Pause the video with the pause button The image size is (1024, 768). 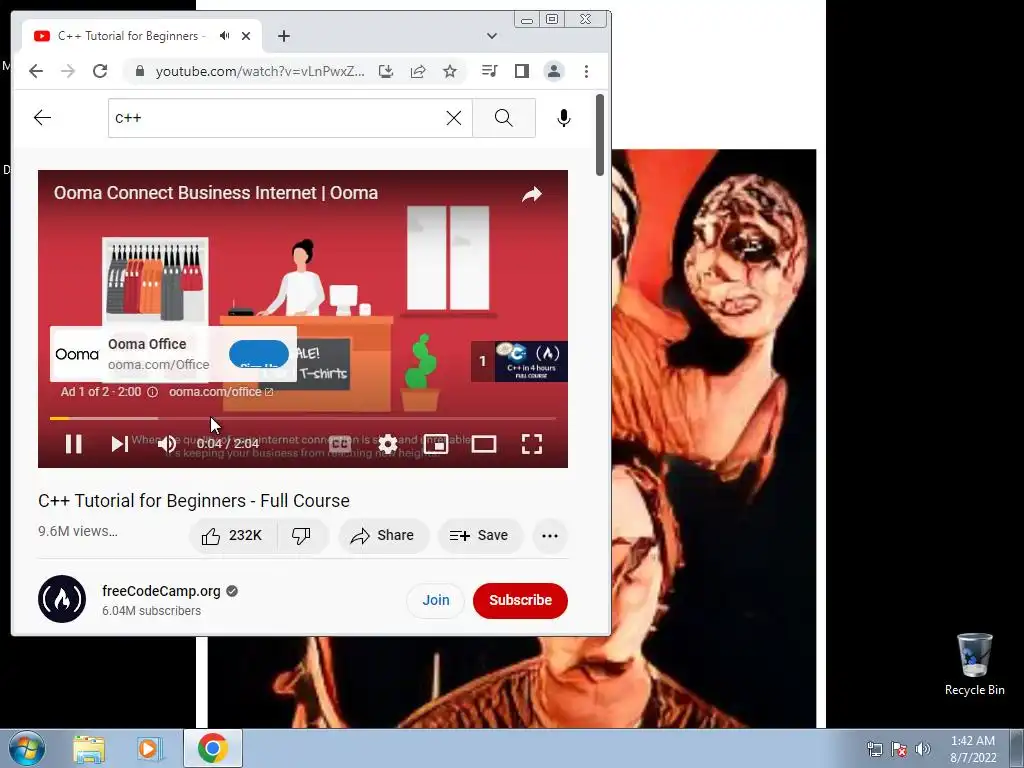pyautogui.click(x=74, y=444)
